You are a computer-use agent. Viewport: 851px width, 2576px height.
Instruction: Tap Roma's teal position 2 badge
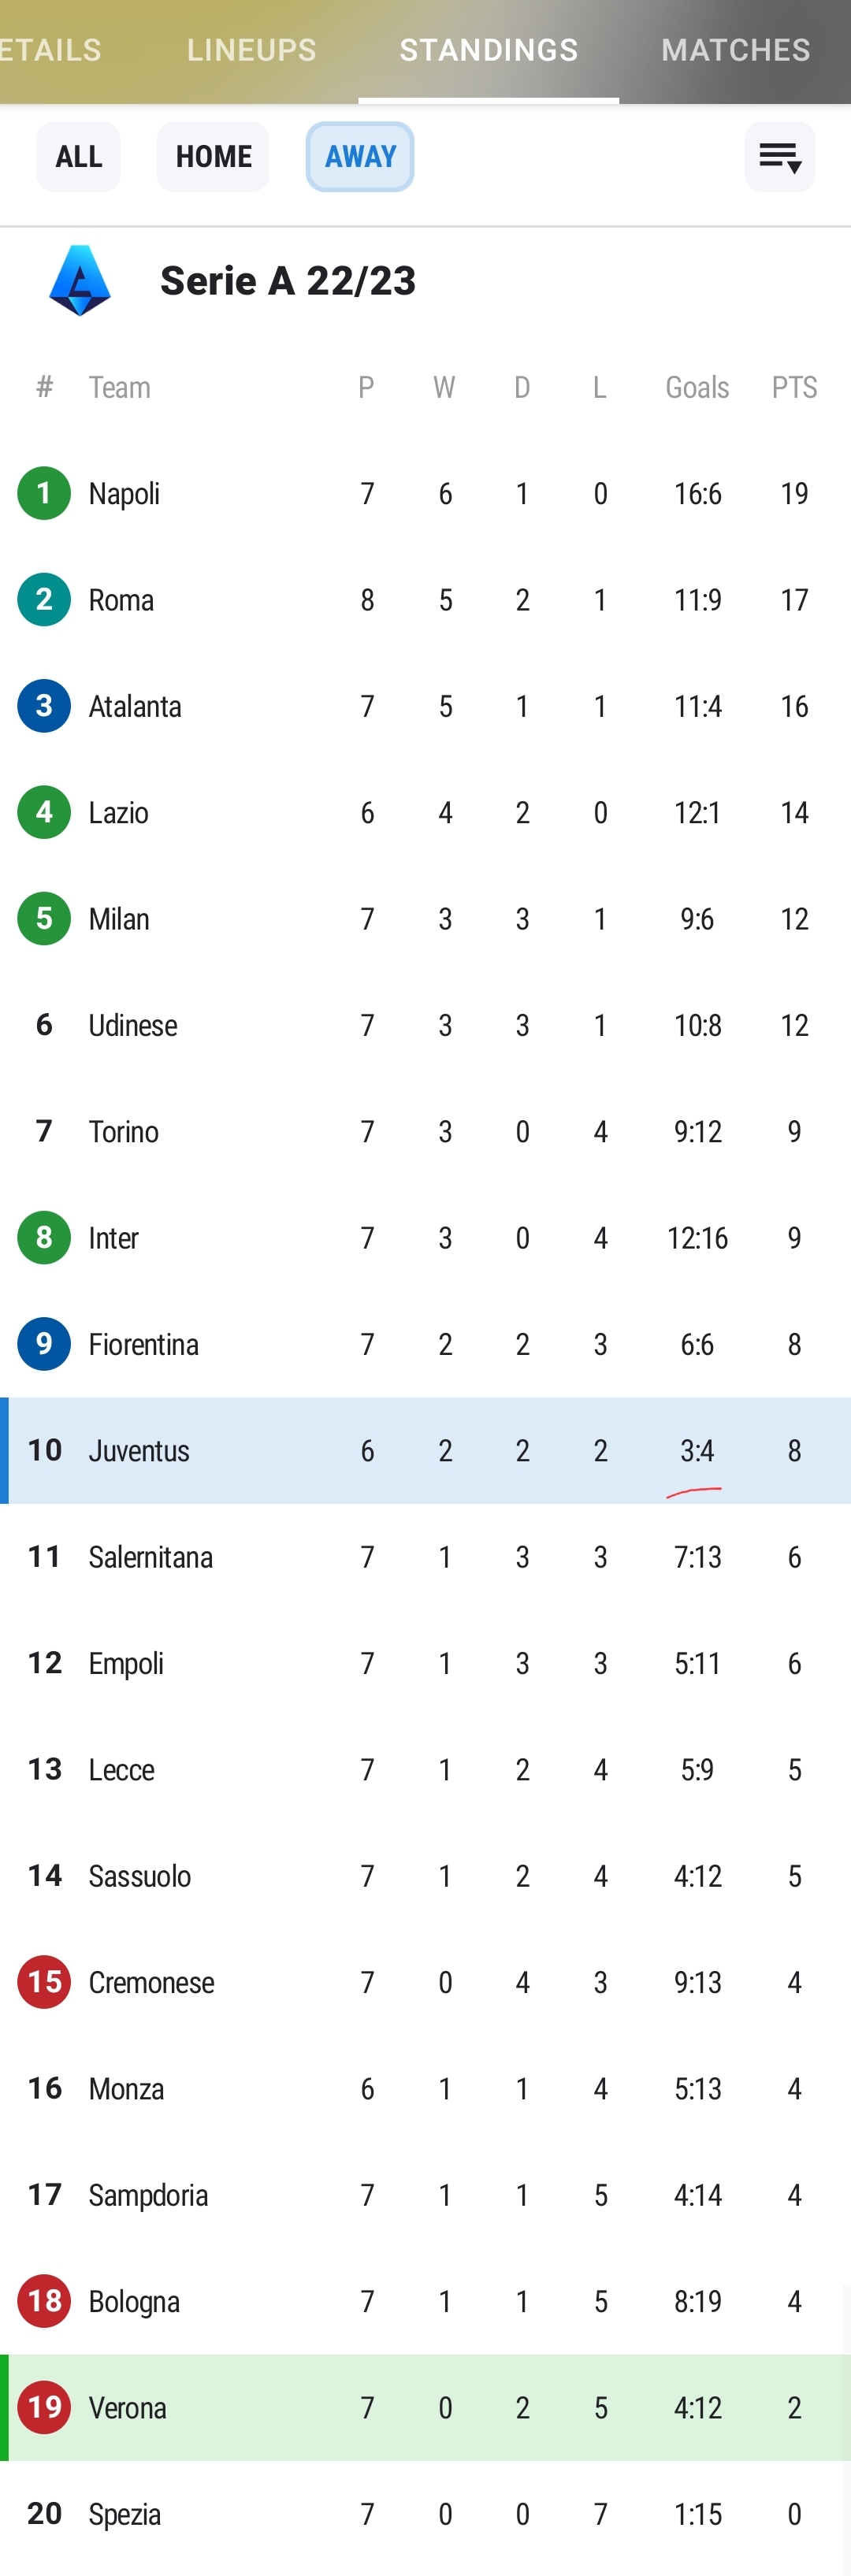click(x=44, y=600)
